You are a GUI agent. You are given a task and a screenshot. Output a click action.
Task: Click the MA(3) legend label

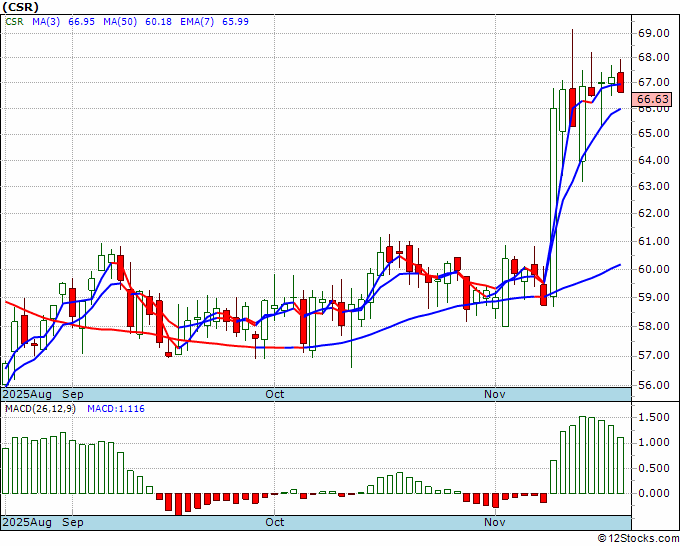(x=46, y=22)
